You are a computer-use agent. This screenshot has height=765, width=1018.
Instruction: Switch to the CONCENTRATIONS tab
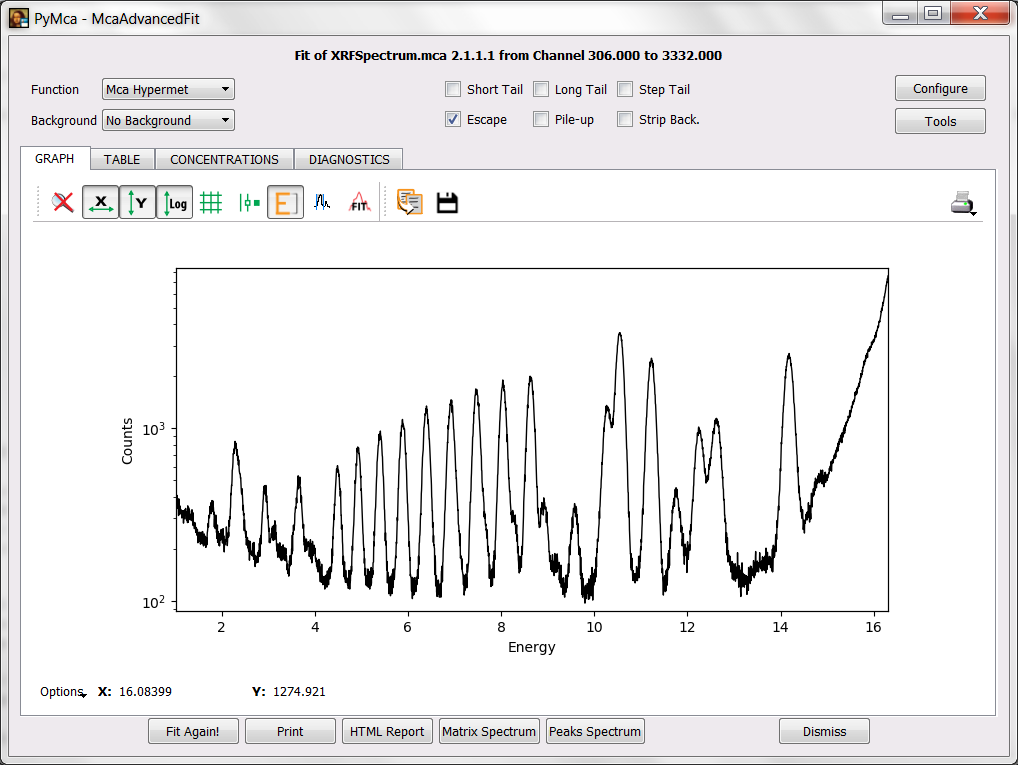point(224,160)
